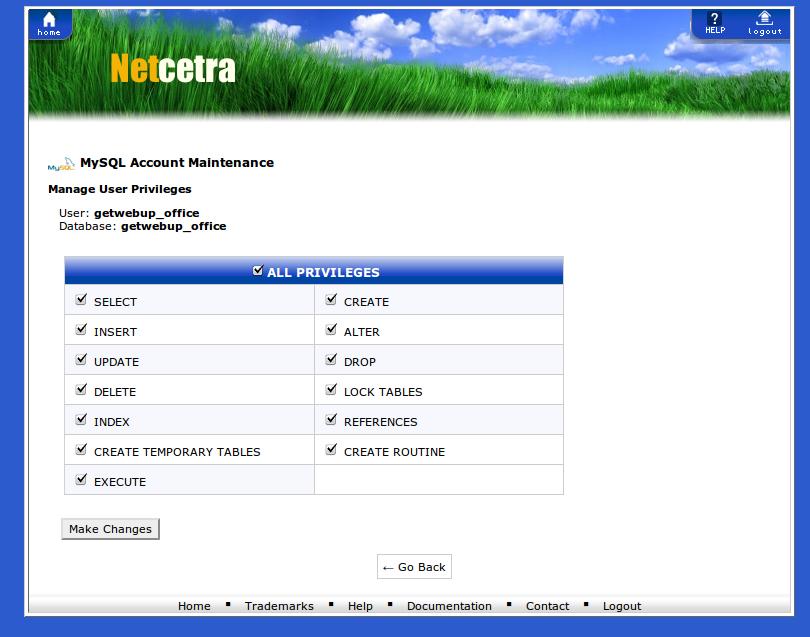Click the Go Back button
This screenshot has width=810, height=637.
(x=414, y=567)
